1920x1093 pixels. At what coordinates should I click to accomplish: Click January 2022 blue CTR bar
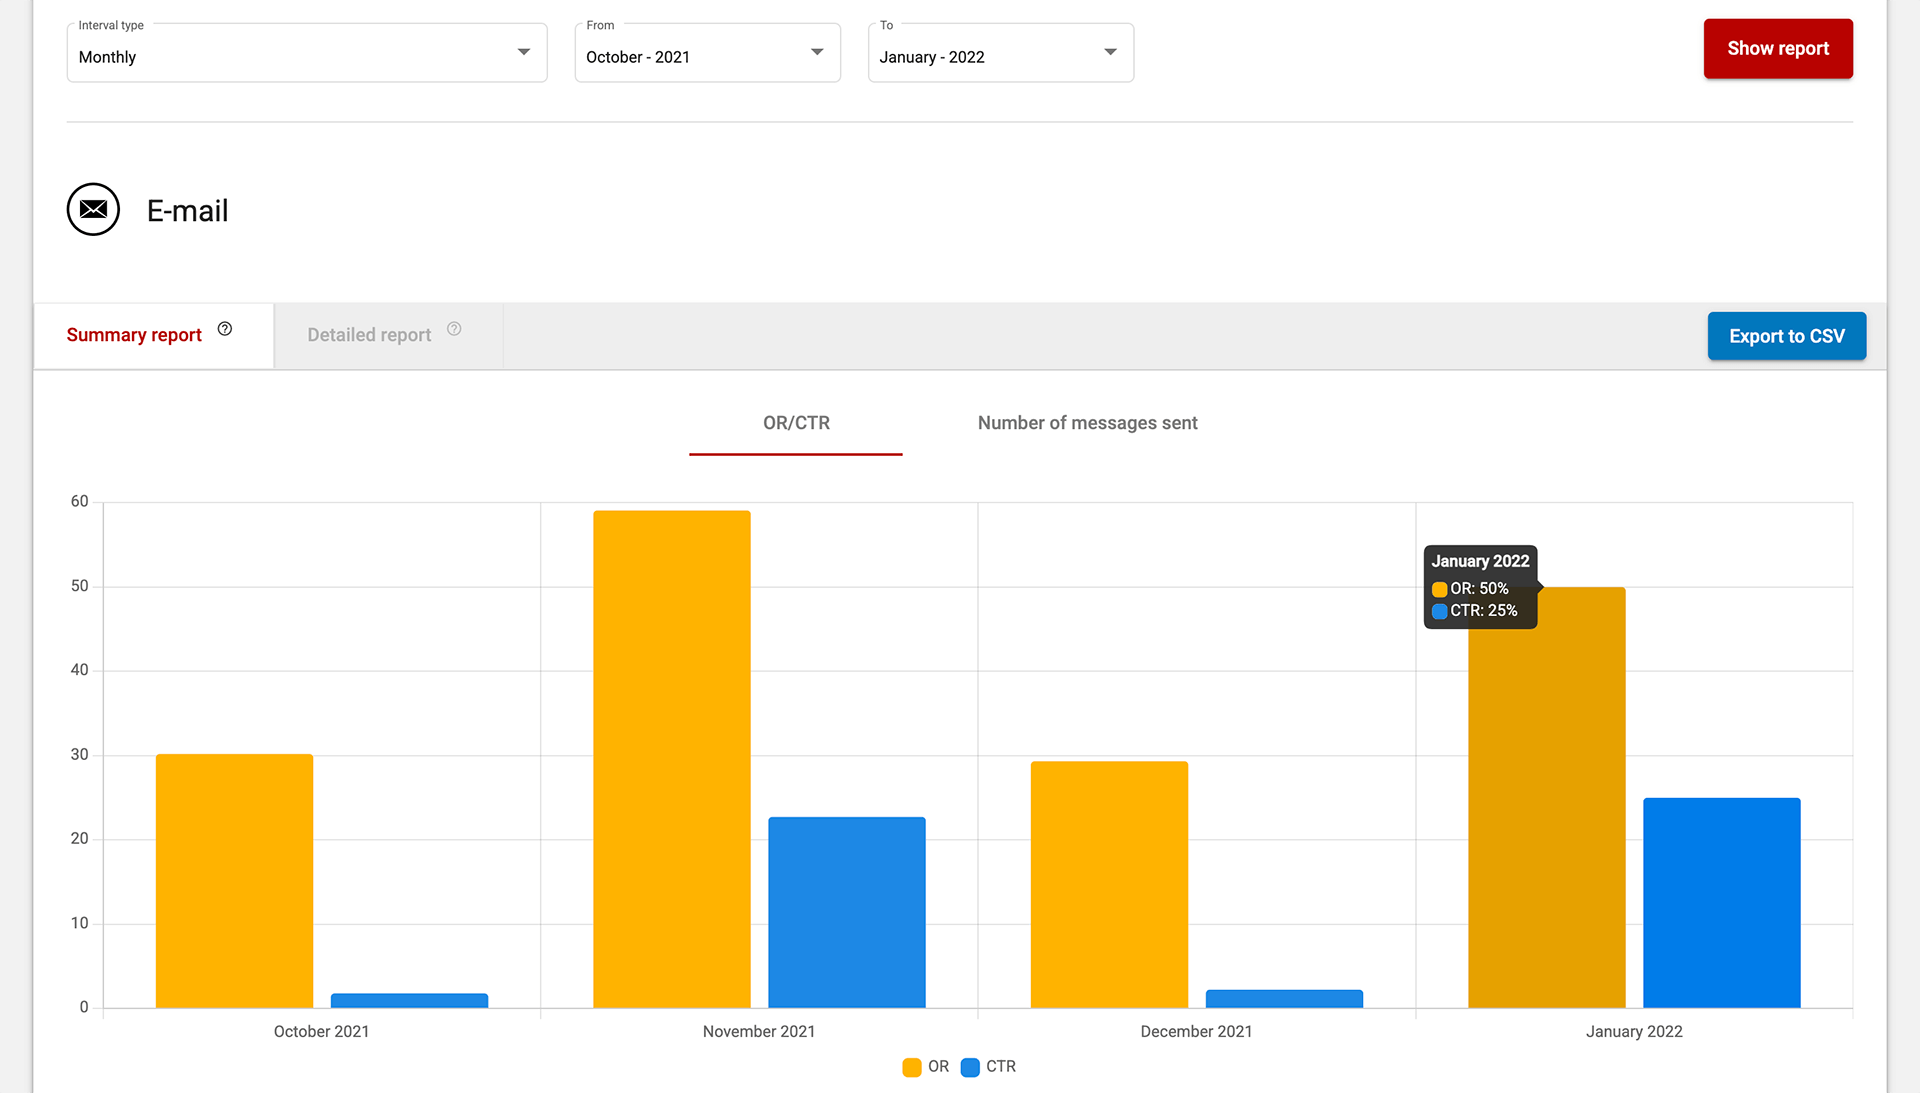(x=1721, y=902)
